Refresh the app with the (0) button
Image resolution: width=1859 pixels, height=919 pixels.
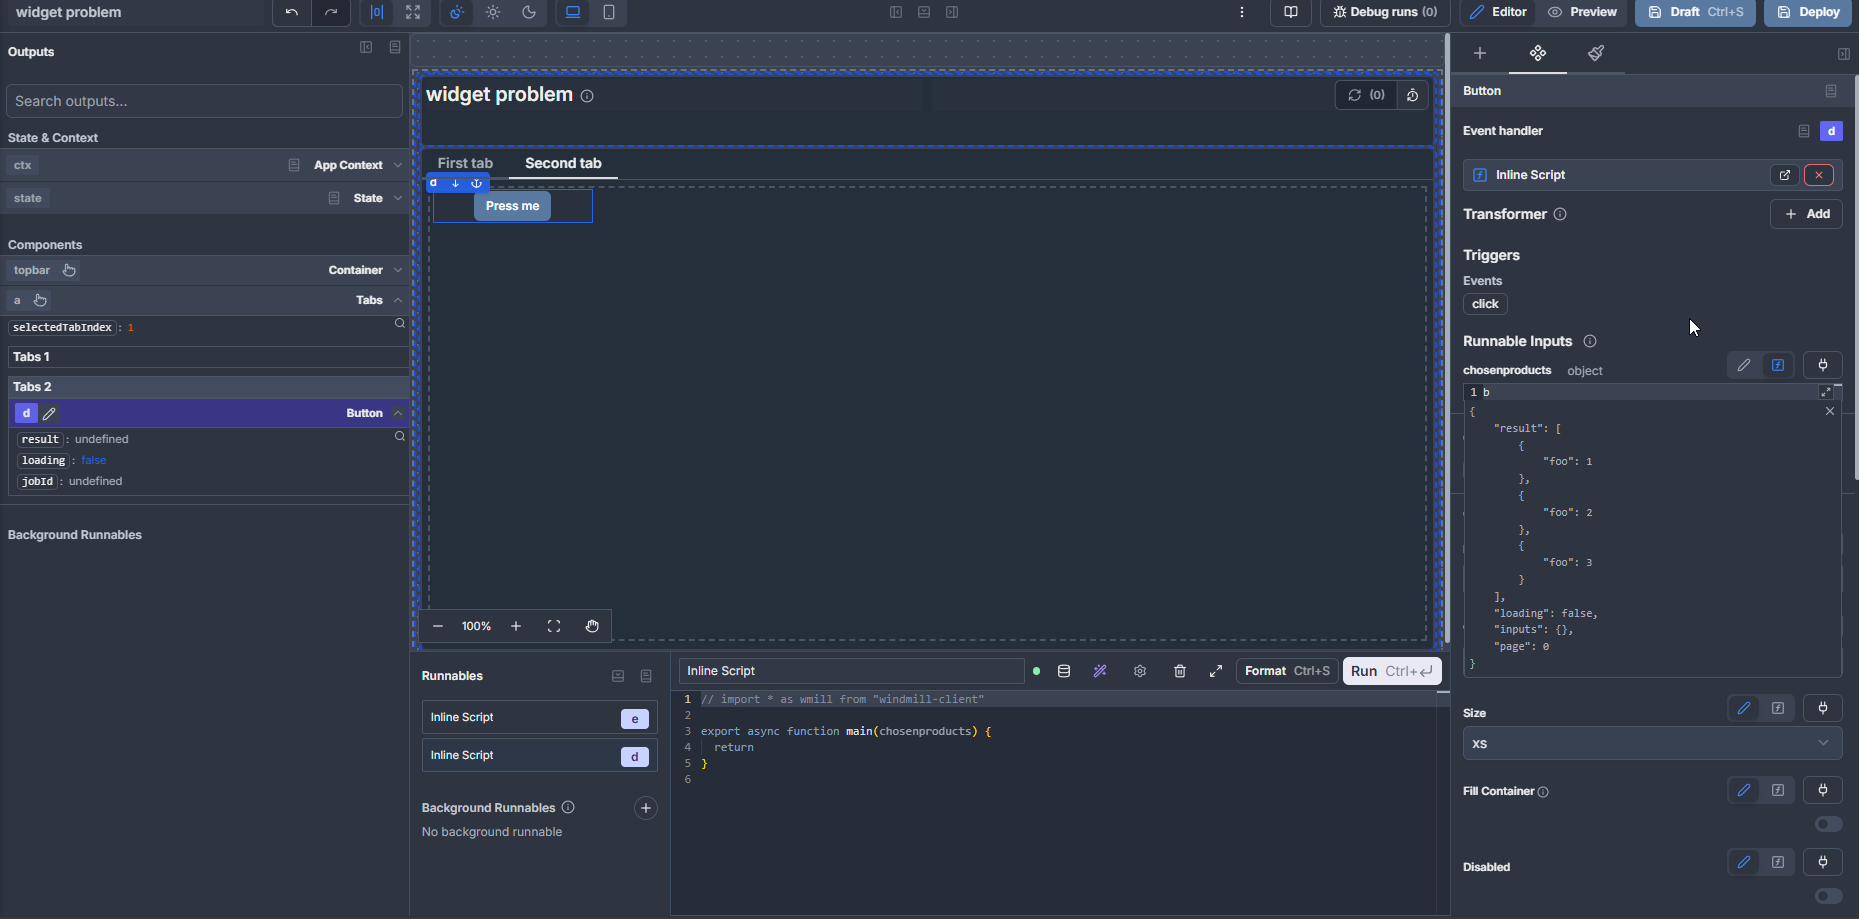tap(1366, 95)
